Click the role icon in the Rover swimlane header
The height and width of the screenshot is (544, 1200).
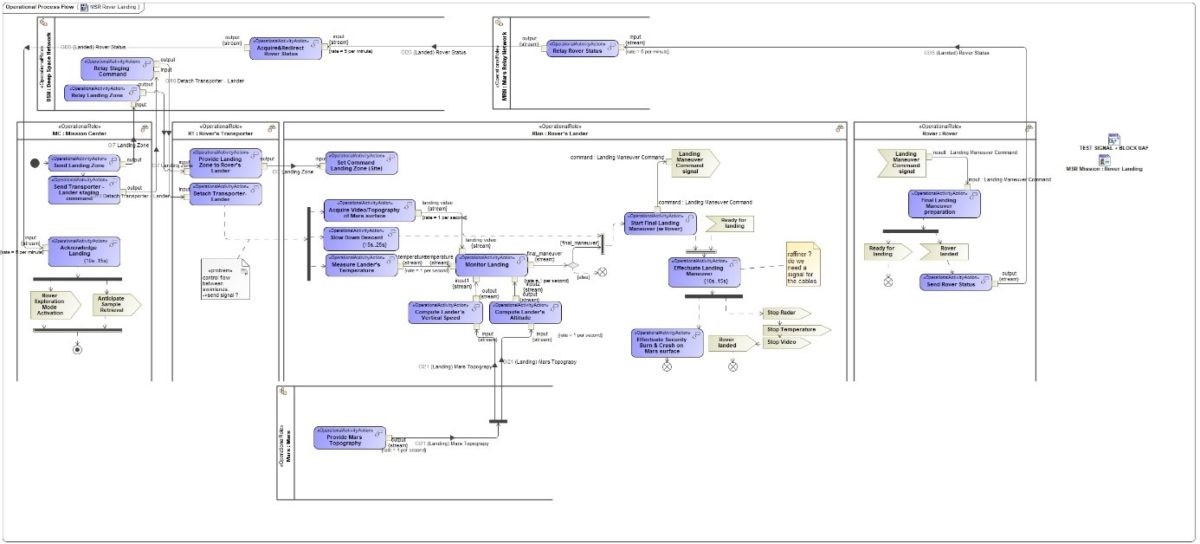point(1028,127)
